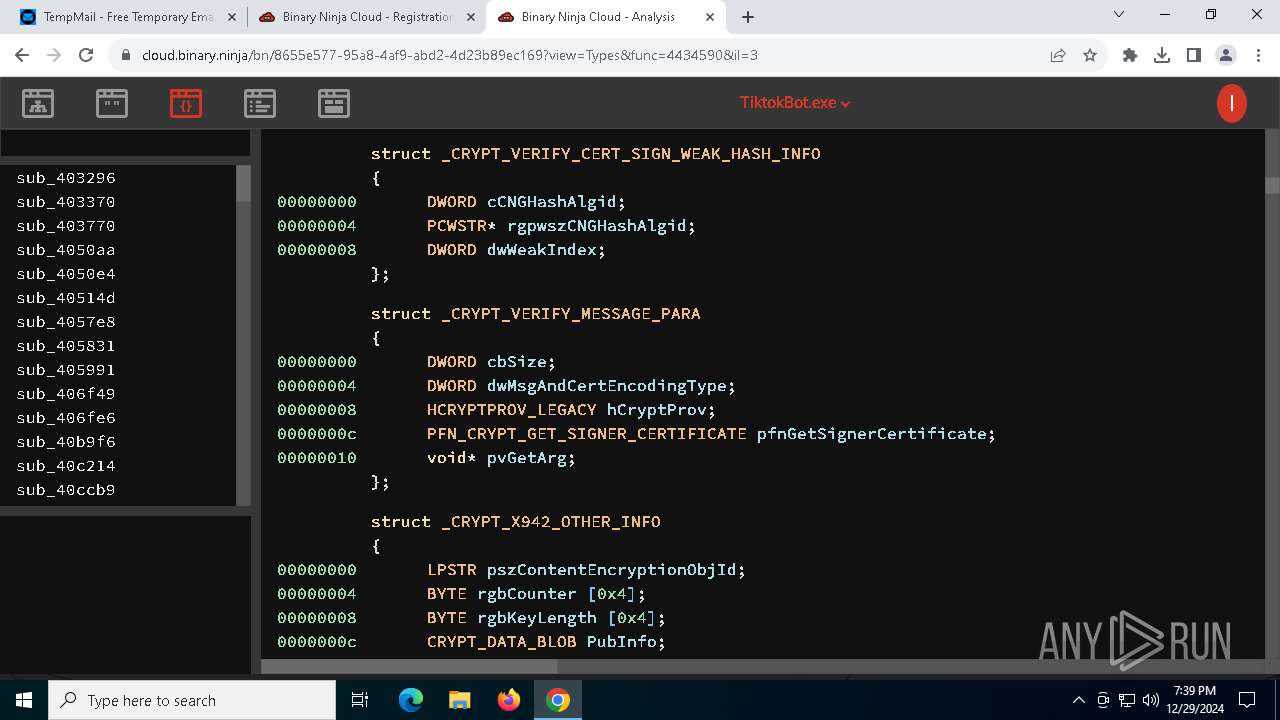
Task: Click struct _CRYPT_VERIFY_CERT_SIGN_WEAK_HASH_INFO name
Action: click(x=631, y=154)
